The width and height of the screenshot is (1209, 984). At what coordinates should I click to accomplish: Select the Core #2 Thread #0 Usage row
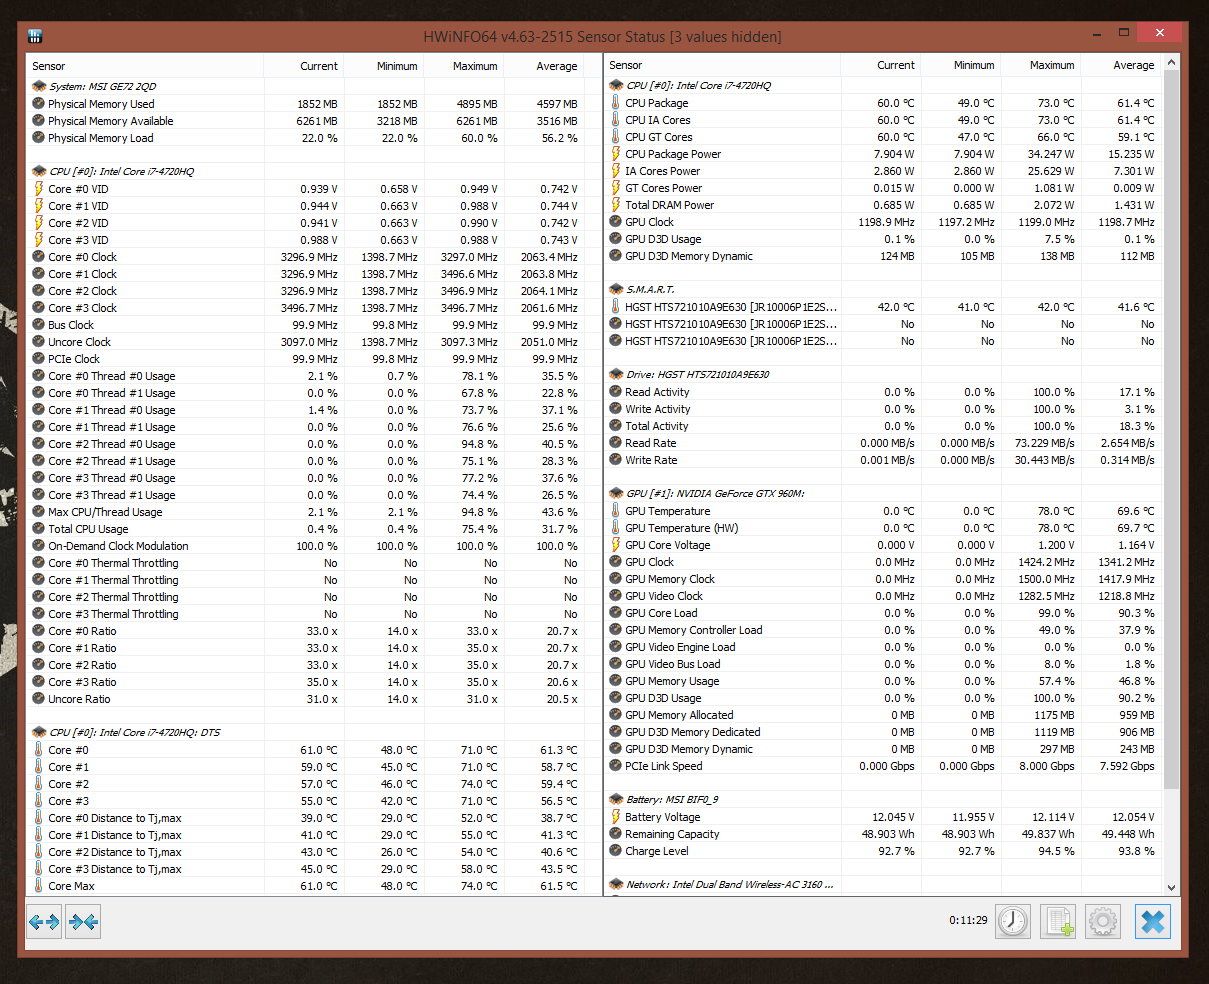point(306,444)
